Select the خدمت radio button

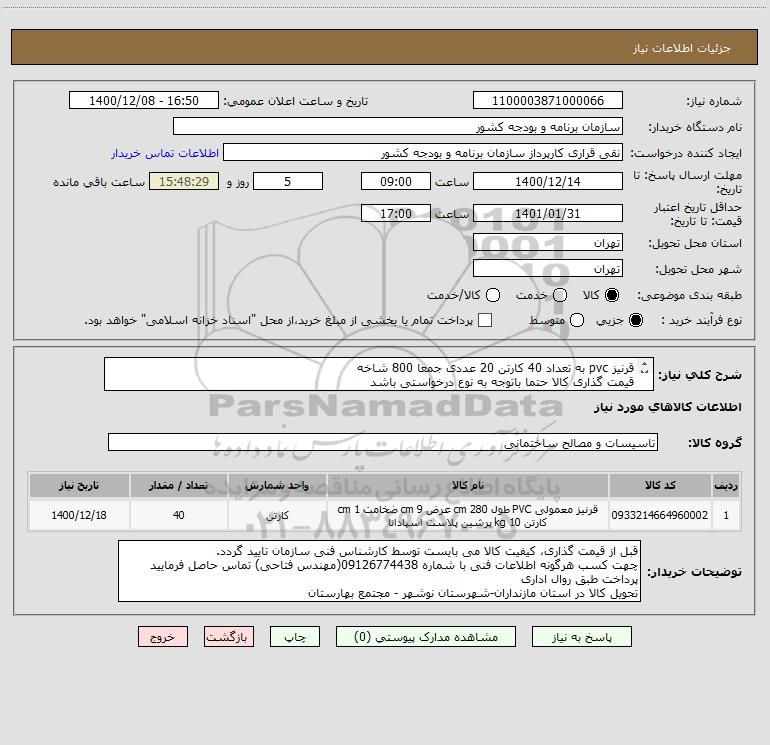click(560, 295)
